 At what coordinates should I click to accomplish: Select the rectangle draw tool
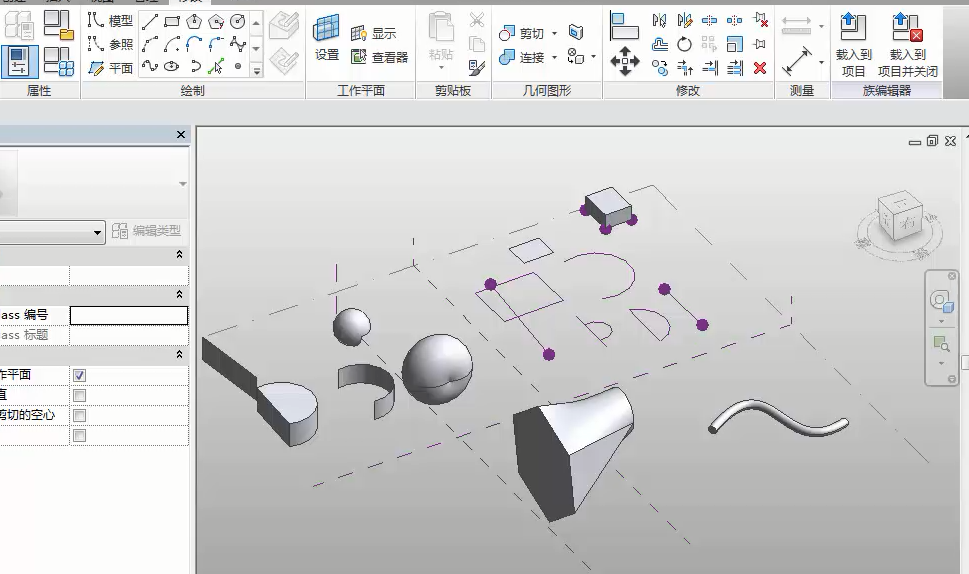pyautogui.click(x=172, y=21)
